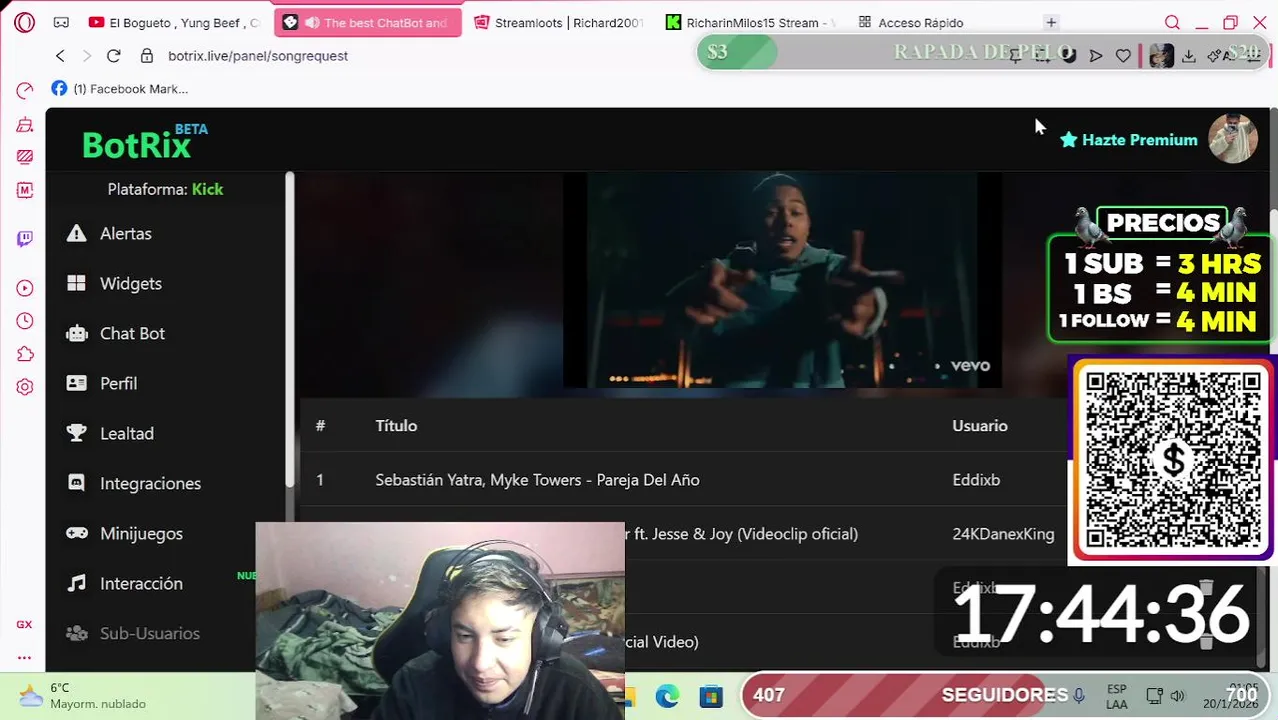Open Alertas warning icon in BotRix menu
This screenshot has width=1278, height=720.
pos(76,233)
